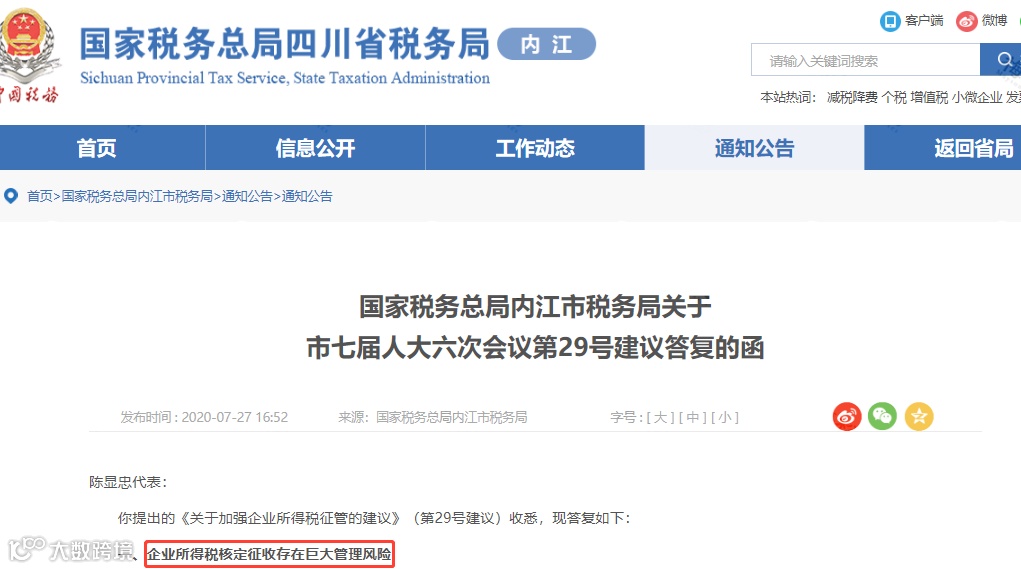1021x569 pixels.
Task: Click the search magnifier button
Action: 1003,60
